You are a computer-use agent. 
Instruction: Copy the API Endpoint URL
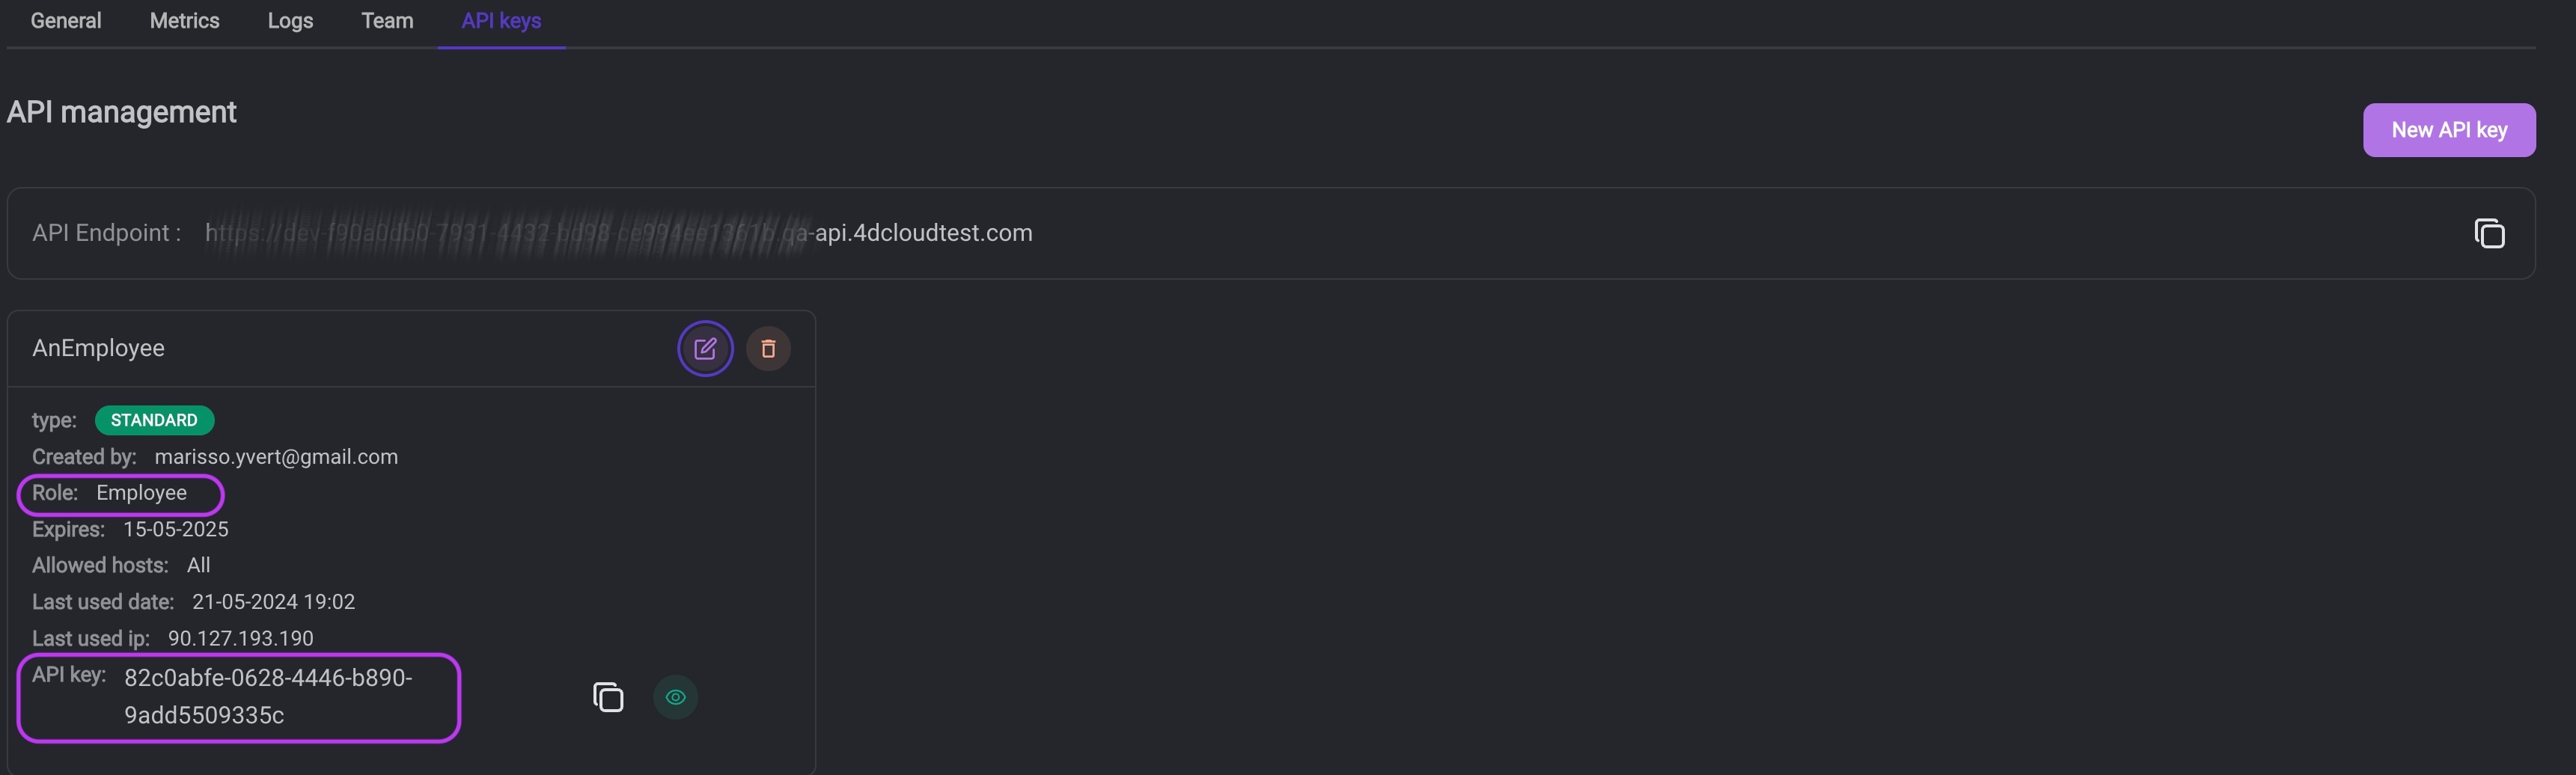pos(2489,234)
